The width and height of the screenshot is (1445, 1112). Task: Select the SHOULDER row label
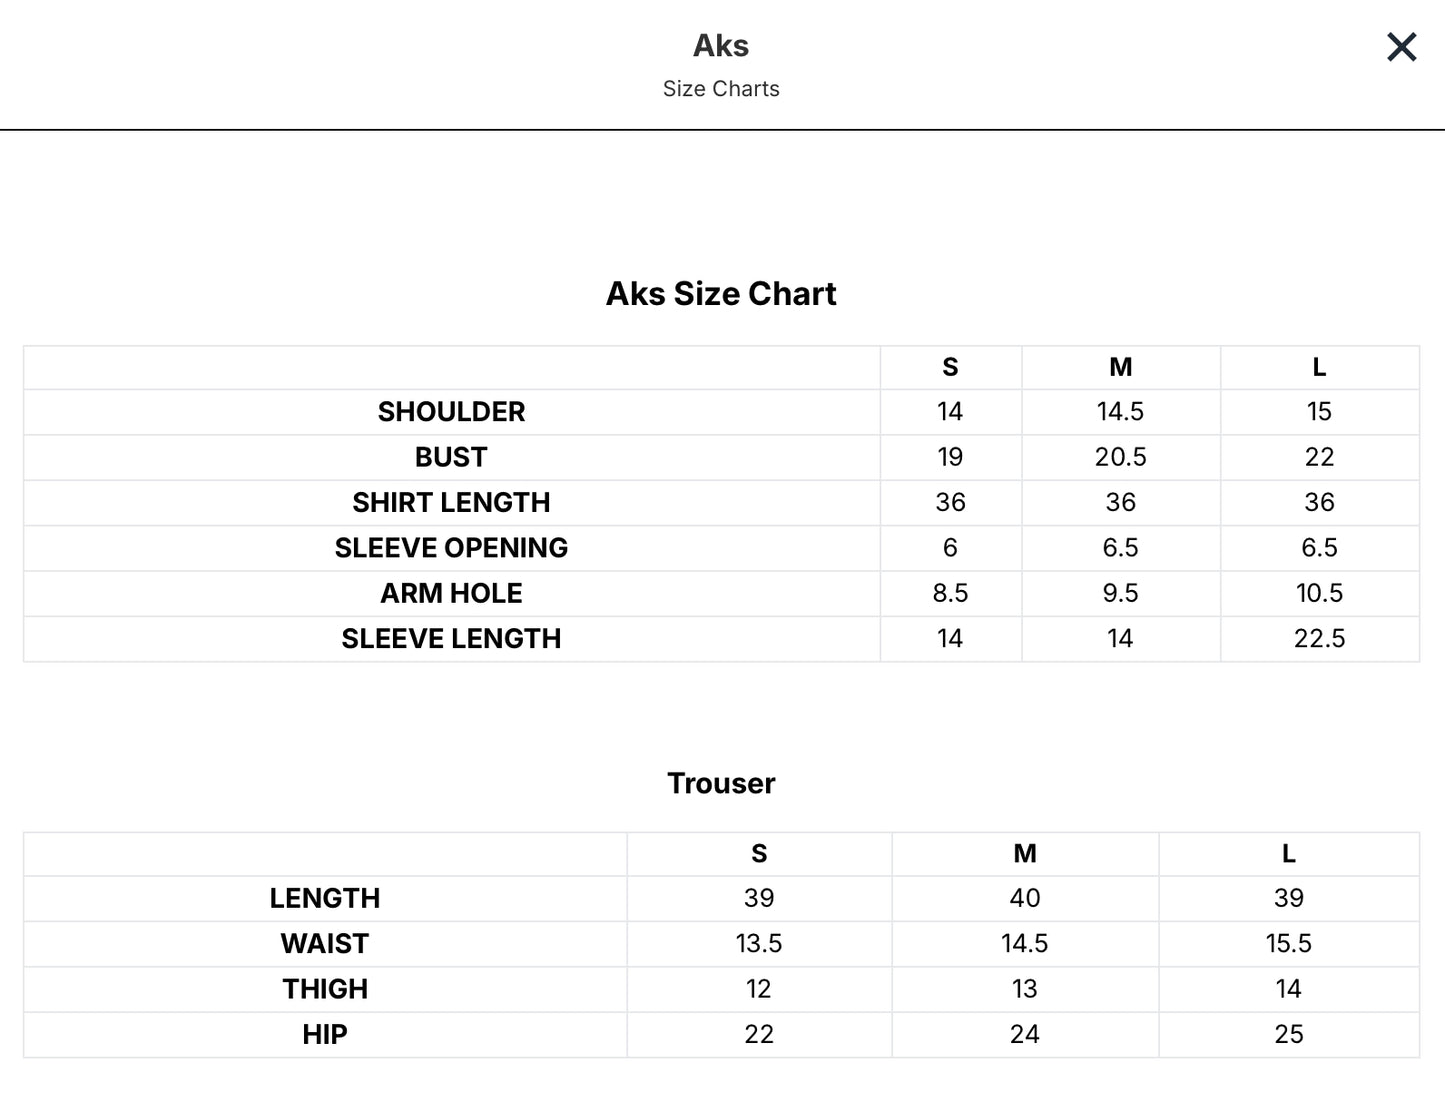[x=451, y=412]
